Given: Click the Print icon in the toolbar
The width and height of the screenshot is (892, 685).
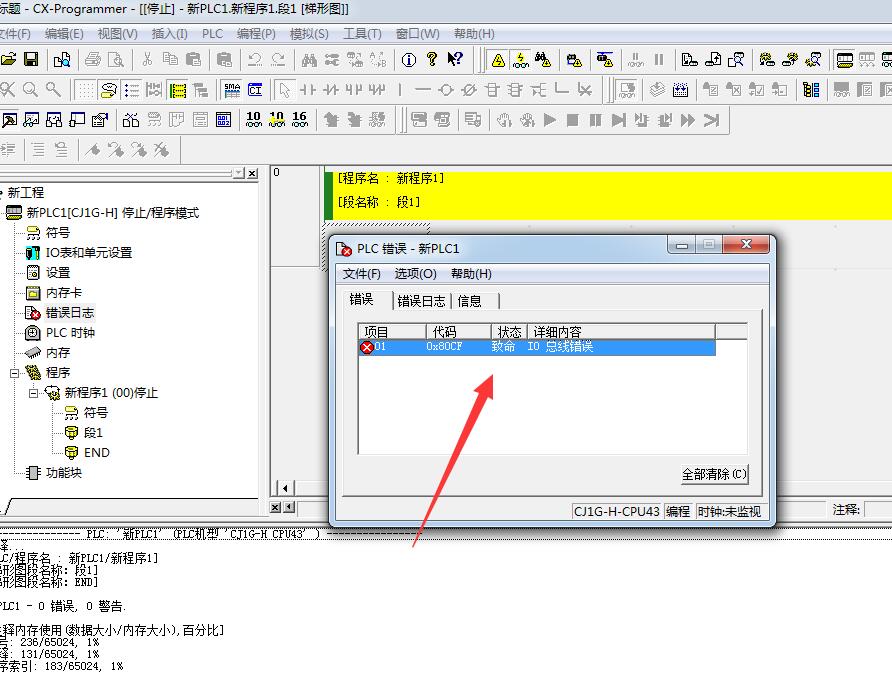Looking at the screenshot, I should pyautogui.click(x=93, y=60).
